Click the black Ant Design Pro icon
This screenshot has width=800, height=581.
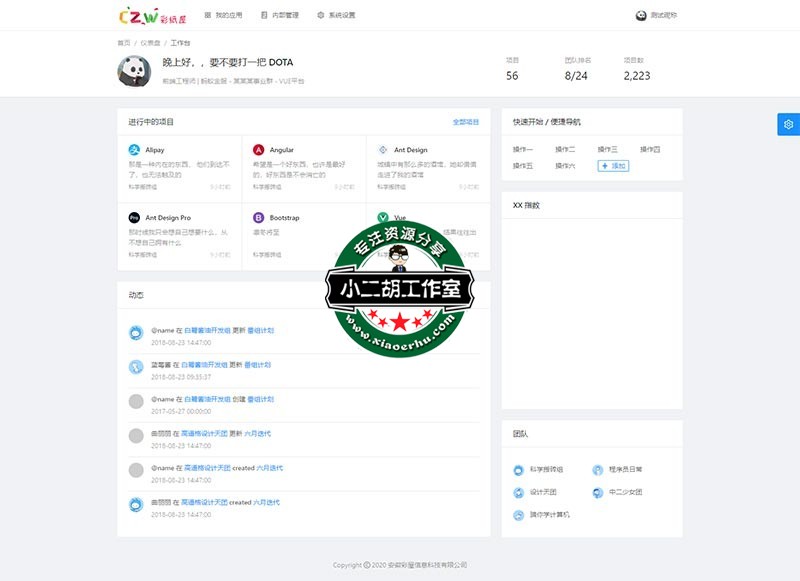[134, 217]
